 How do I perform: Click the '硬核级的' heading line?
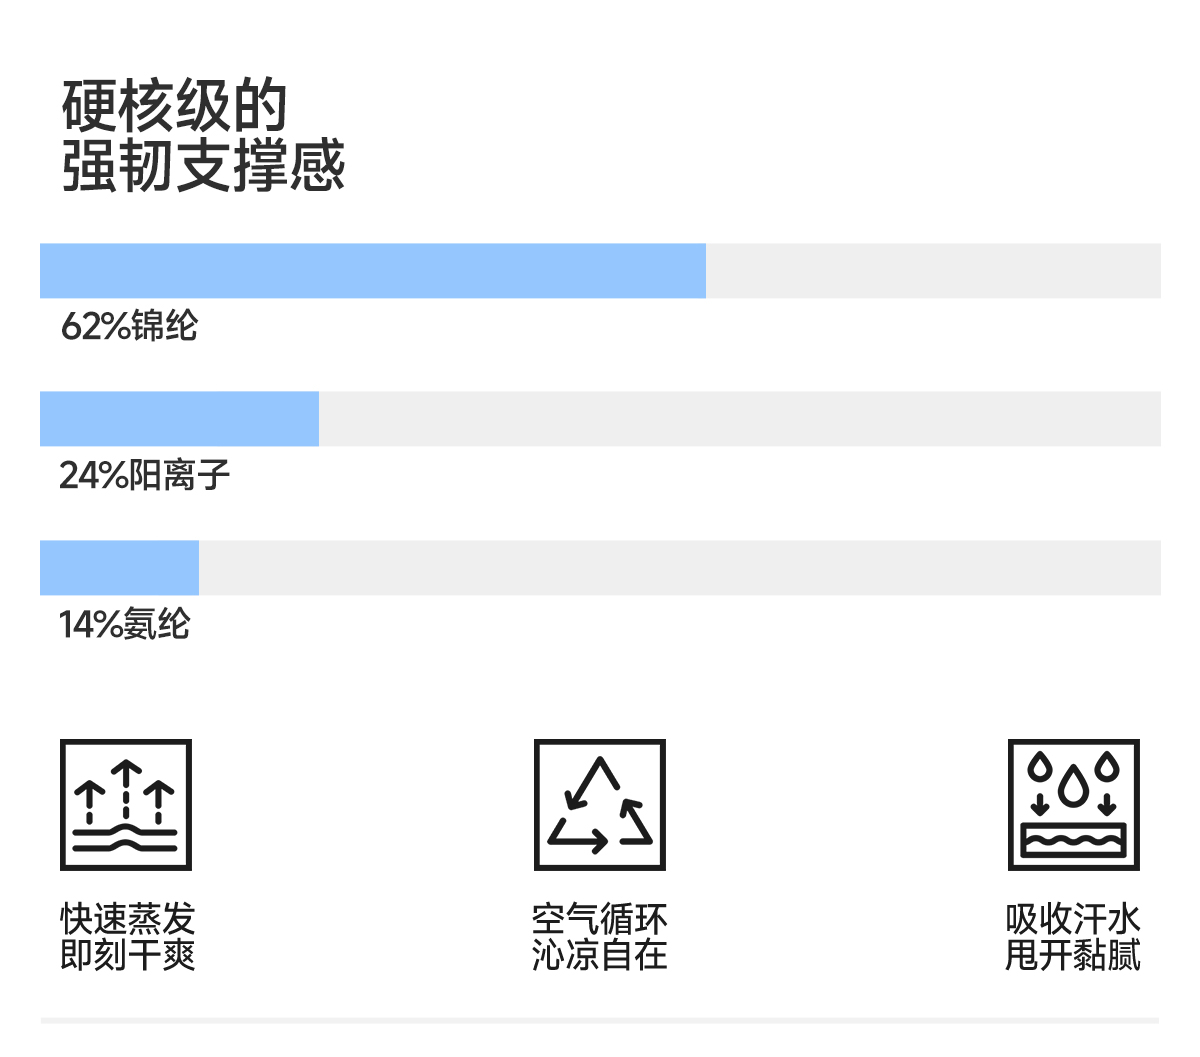coord(175,106)
